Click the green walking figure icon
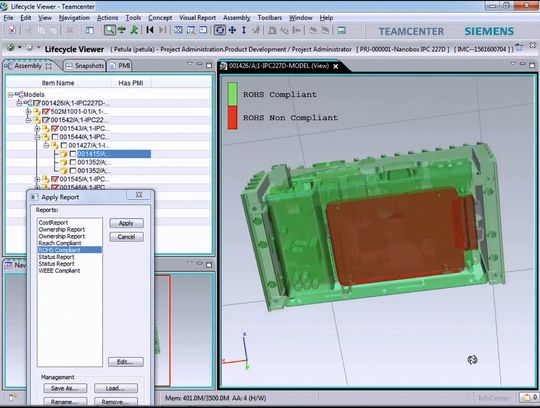 pos(134,30)
